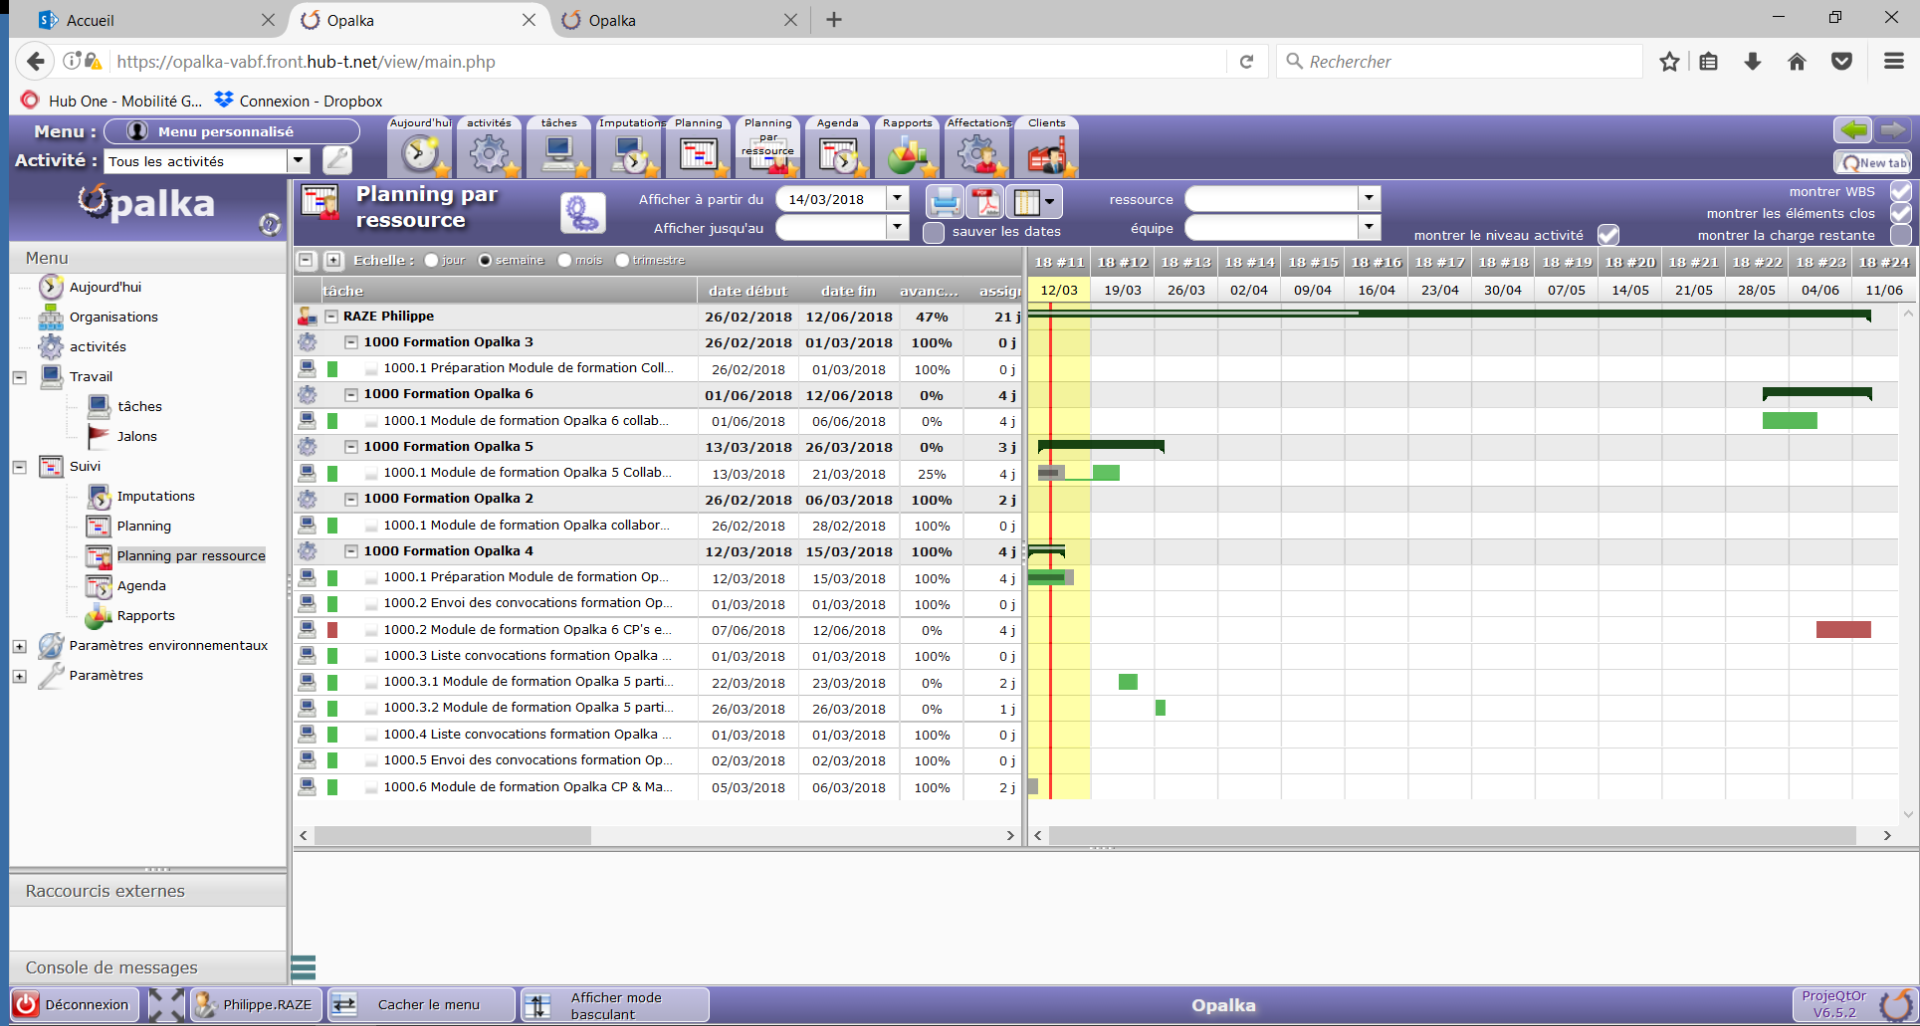This screenshot has height=1026, width=1920.
Task: Open the 'ressource' dropdown list
Action: (1369, 199)
